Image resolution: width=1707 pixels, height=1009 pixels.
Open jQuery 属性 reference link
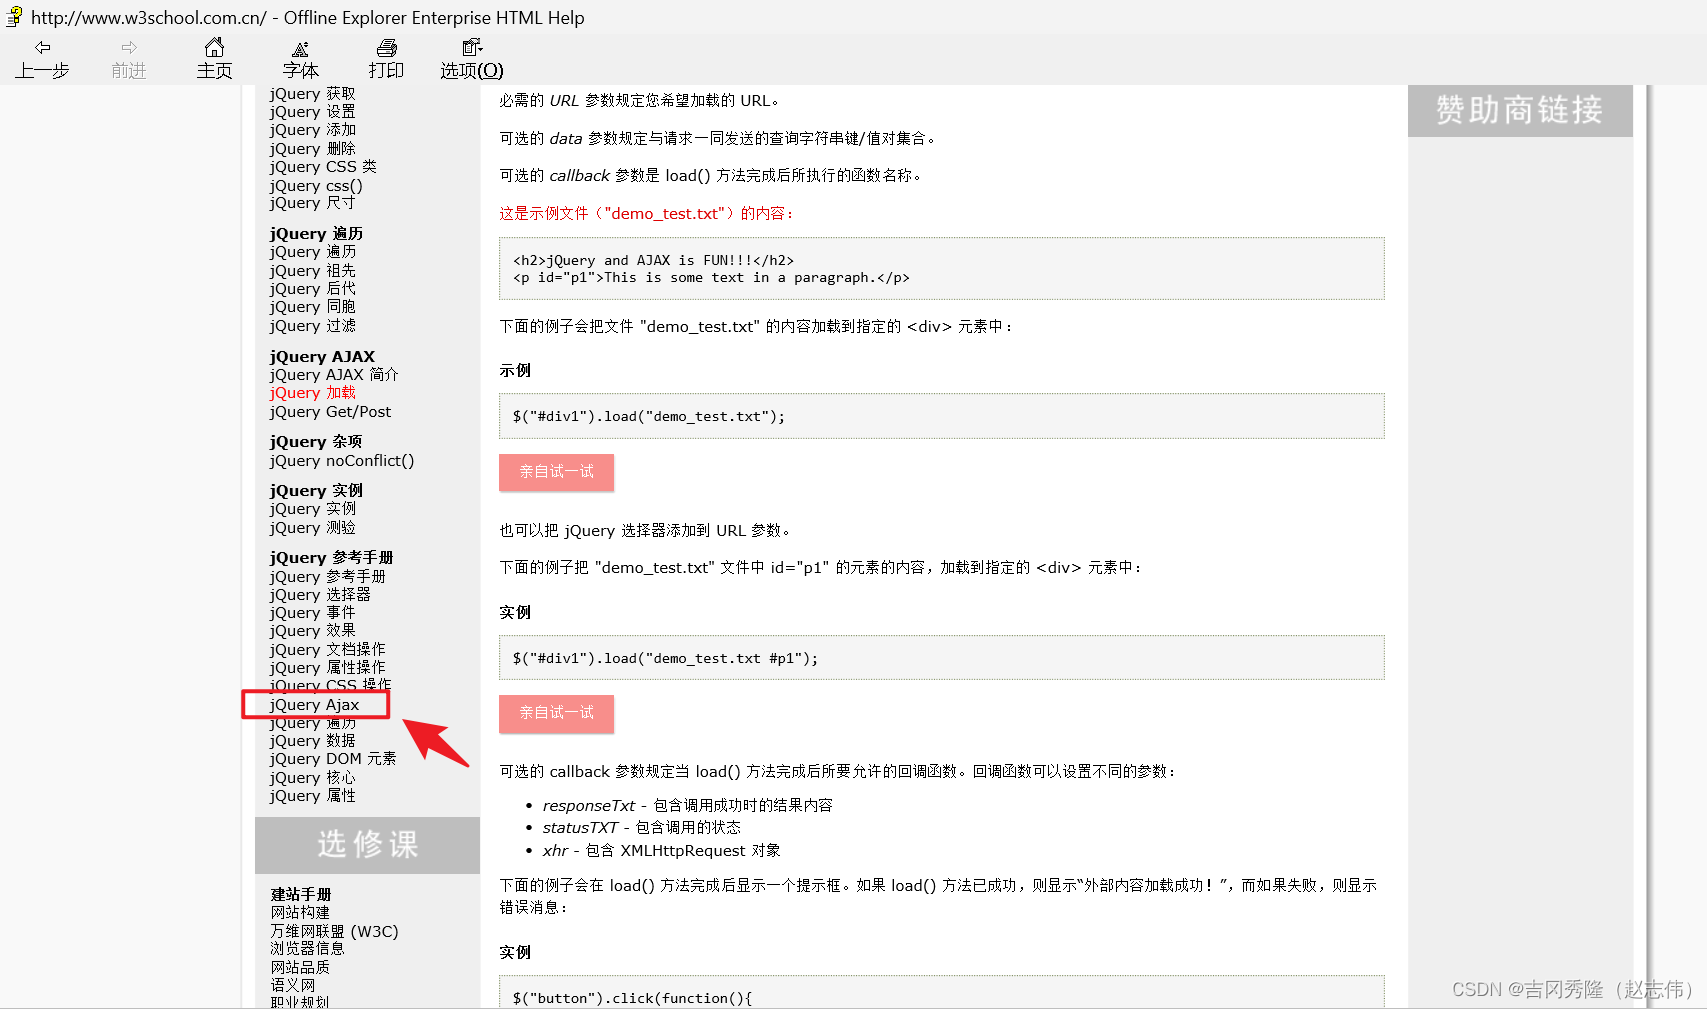coord(312,796)
